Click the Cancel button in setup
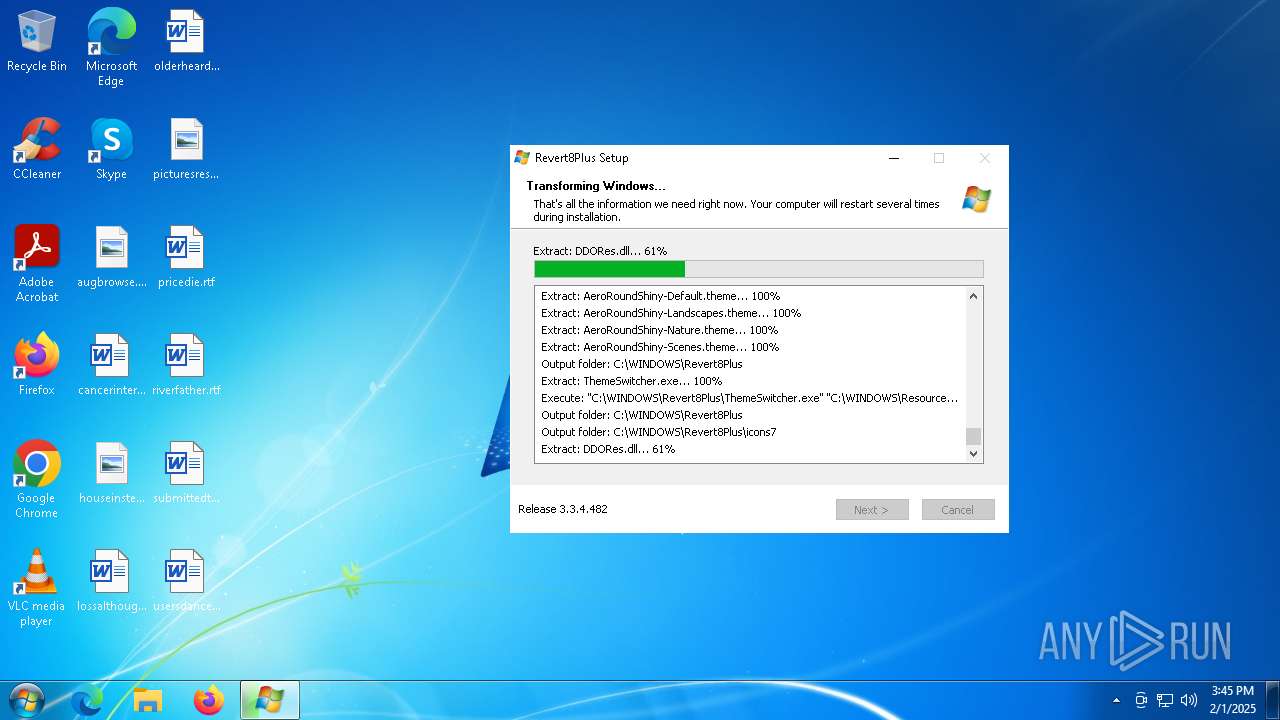Viewport: 1280px width, 720px height. tap(958, 510)
